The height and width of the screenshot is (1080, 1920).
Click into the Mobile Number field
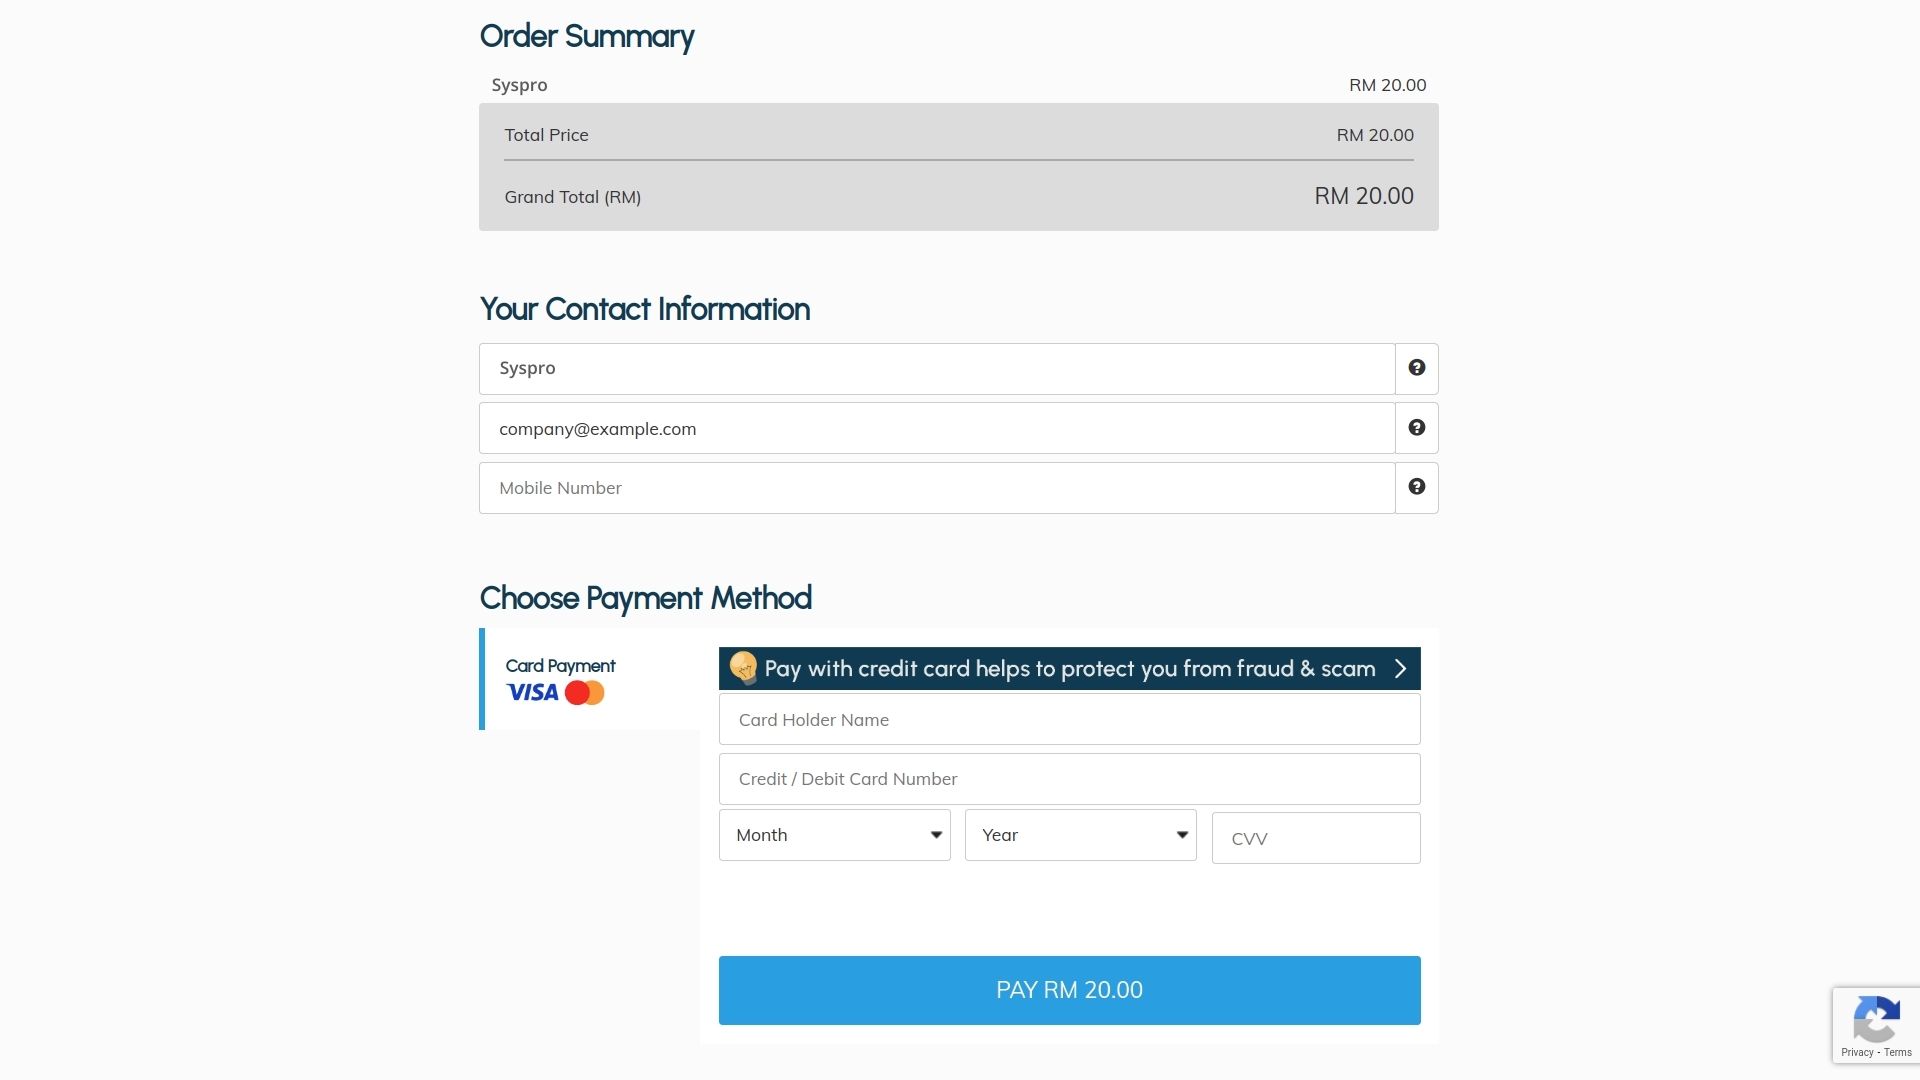point(936,488)
